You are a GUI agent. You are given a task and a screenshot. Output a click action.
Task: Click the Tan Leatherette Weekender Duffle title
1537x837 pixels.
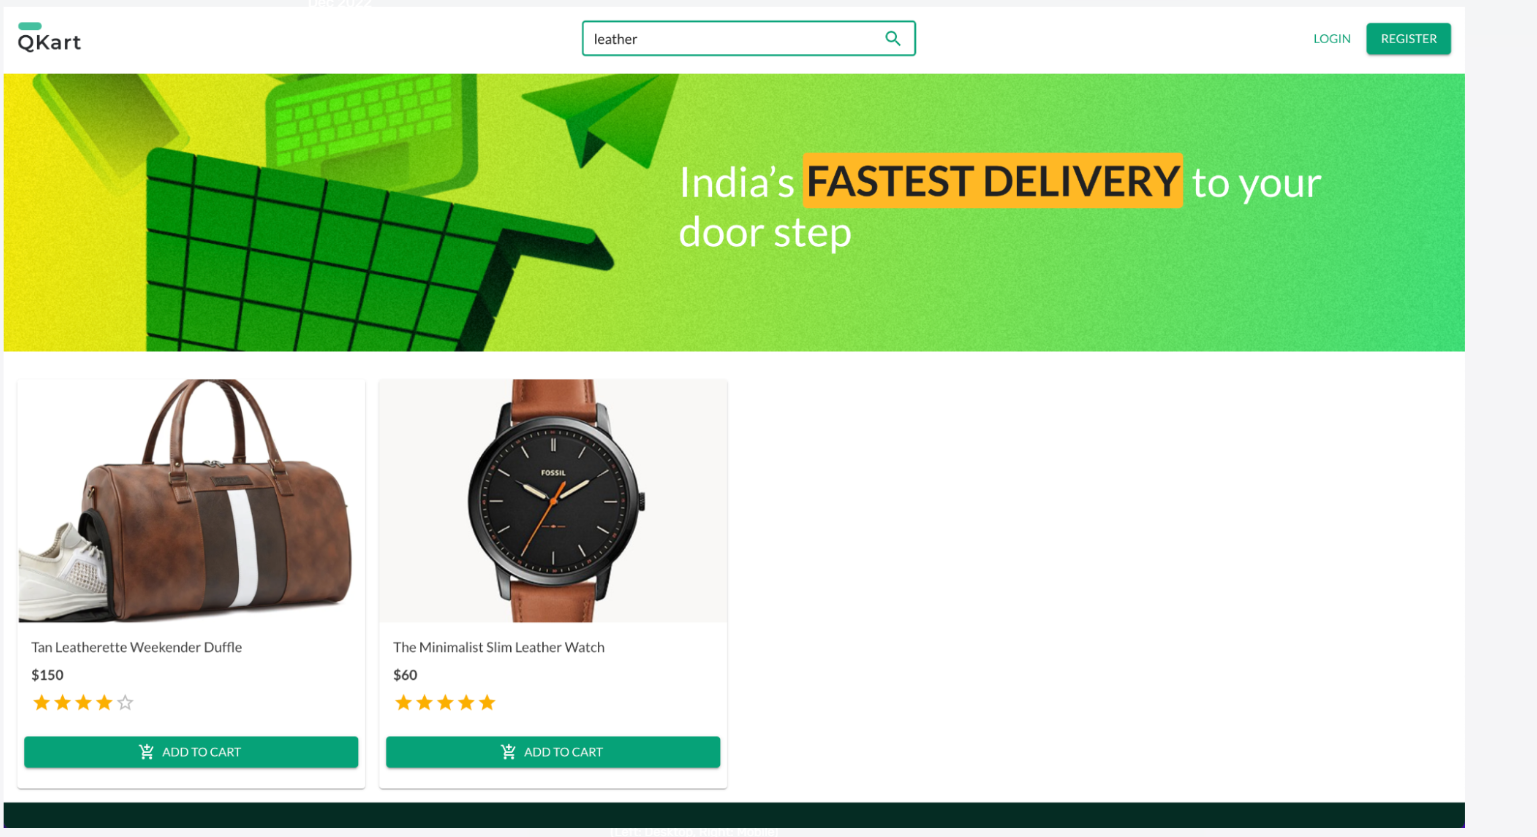pos(137,647)
